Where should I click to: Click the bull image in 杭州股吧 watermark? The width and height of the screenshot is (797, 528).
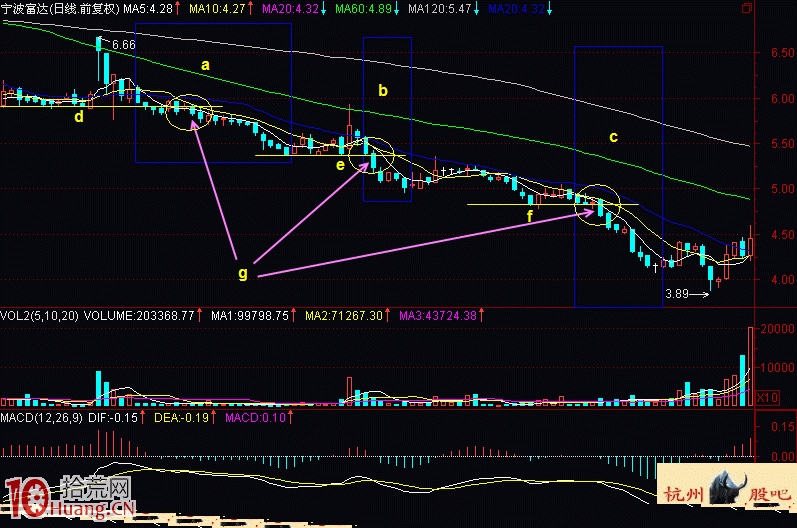pos(728,492)
